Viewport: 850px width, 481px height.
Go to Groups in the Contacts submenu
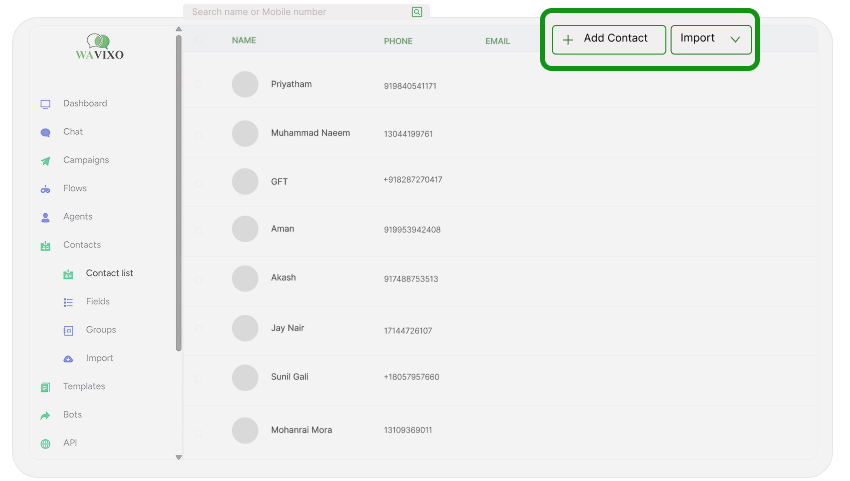pyautogui.click(x=100, y=330)
